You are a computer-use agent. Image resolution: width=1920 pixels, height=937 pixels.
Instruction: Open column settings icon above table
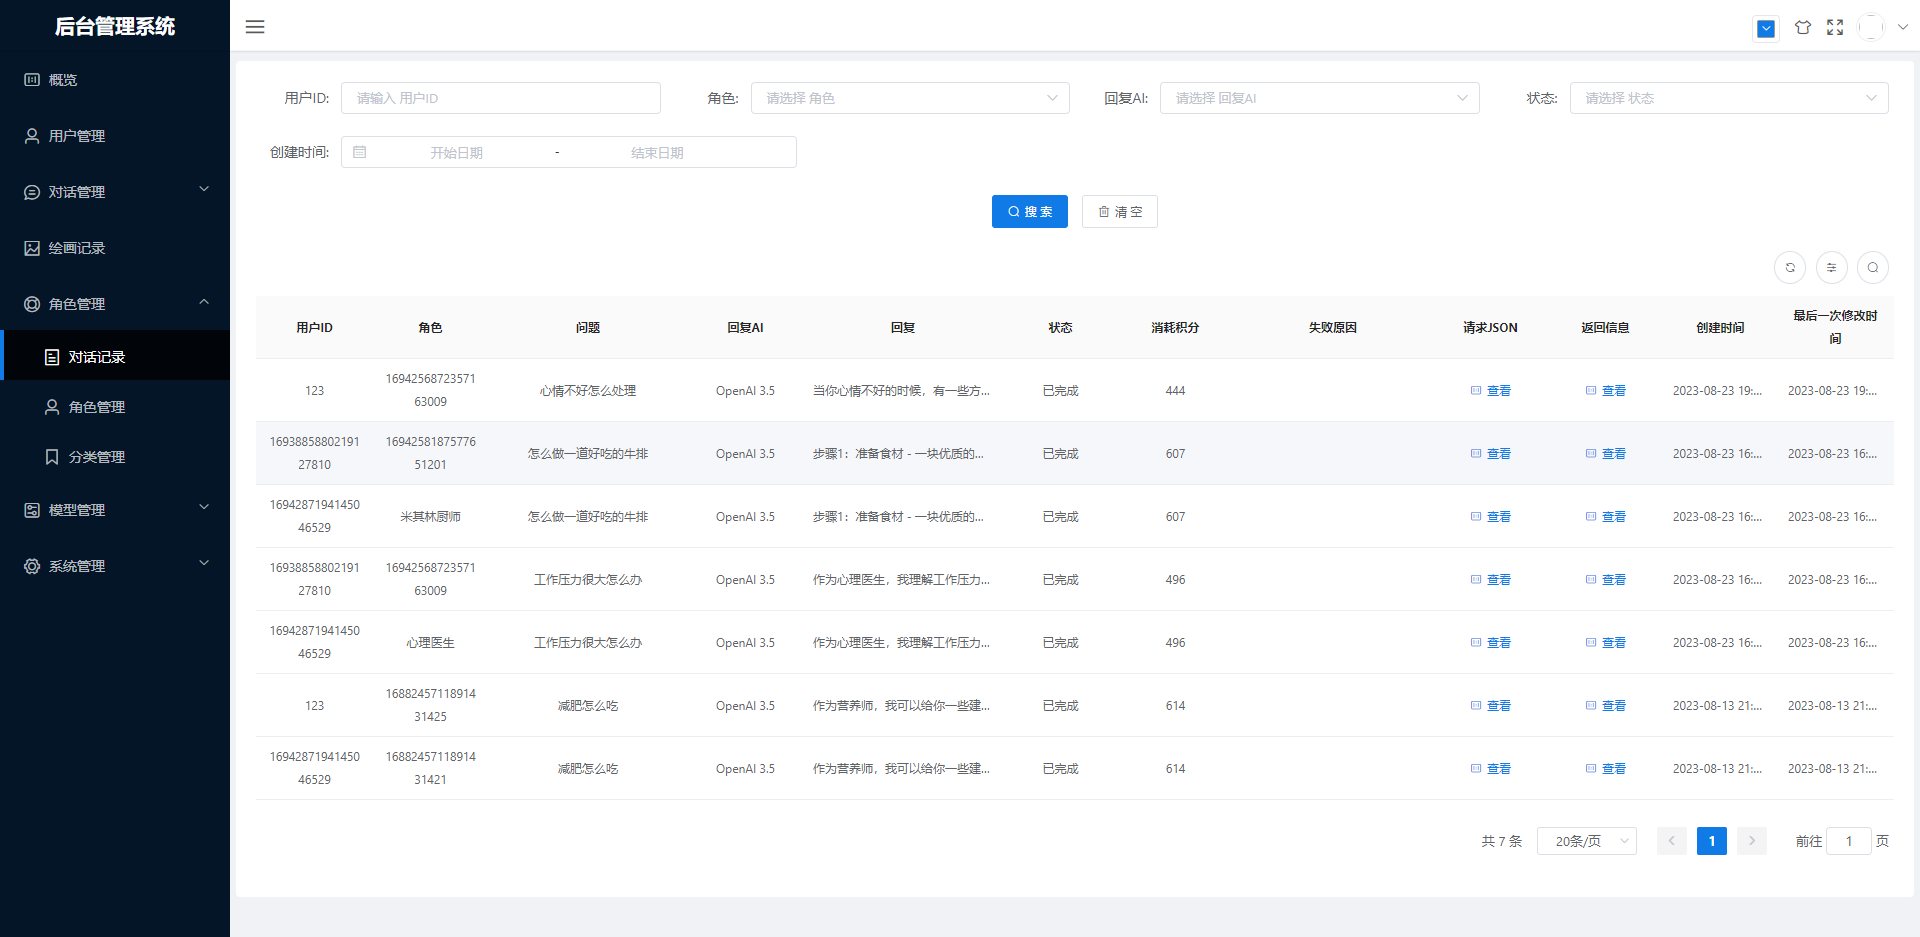(x=1831, y=268)
